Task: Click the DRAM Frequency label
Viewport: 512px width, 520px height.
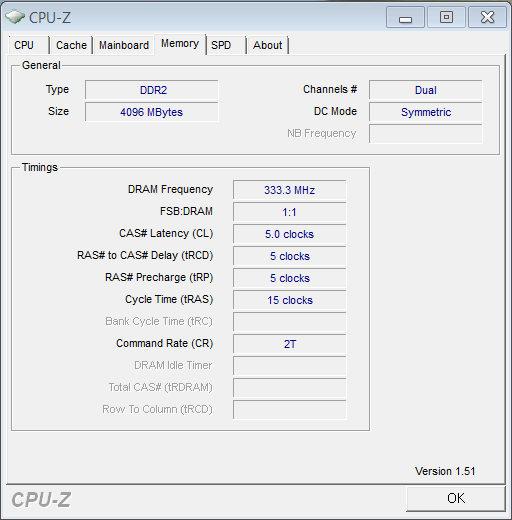Action: [170, 189]
